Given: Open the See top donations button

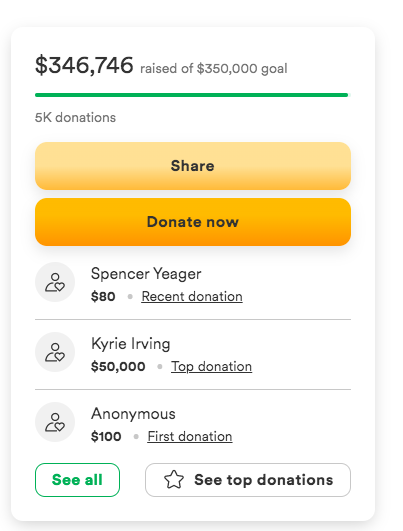Looking at the screenshot, I should [x=248, y=480].
